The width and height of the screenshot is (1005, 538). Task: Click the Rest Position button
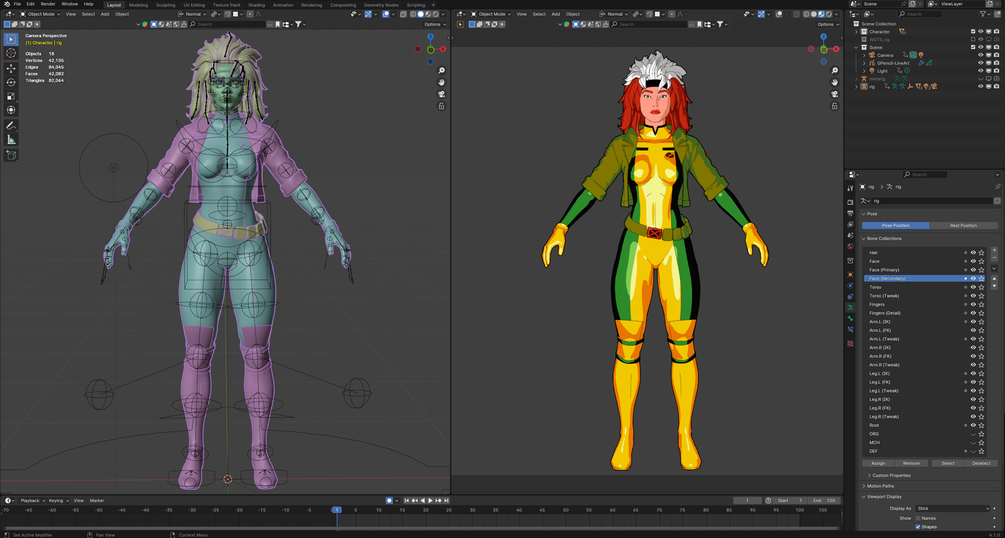coord(963,226)
